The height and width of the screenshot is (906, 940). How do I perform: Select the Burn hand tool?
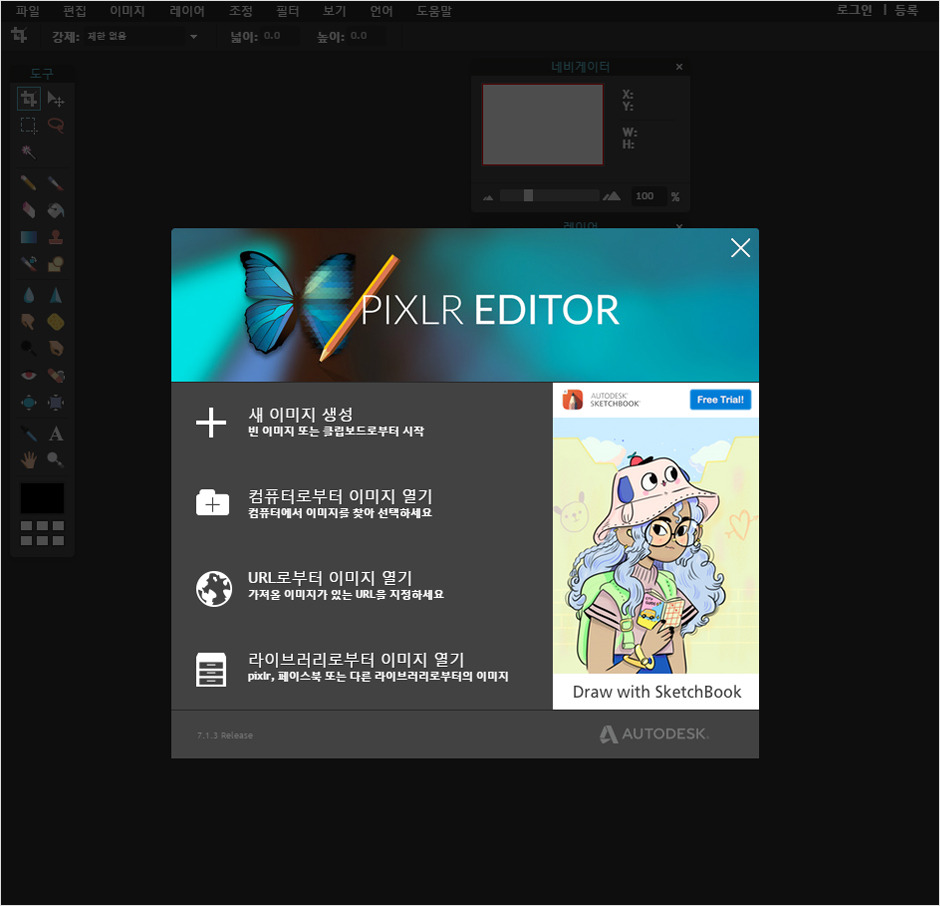click(x=56, y=348)
